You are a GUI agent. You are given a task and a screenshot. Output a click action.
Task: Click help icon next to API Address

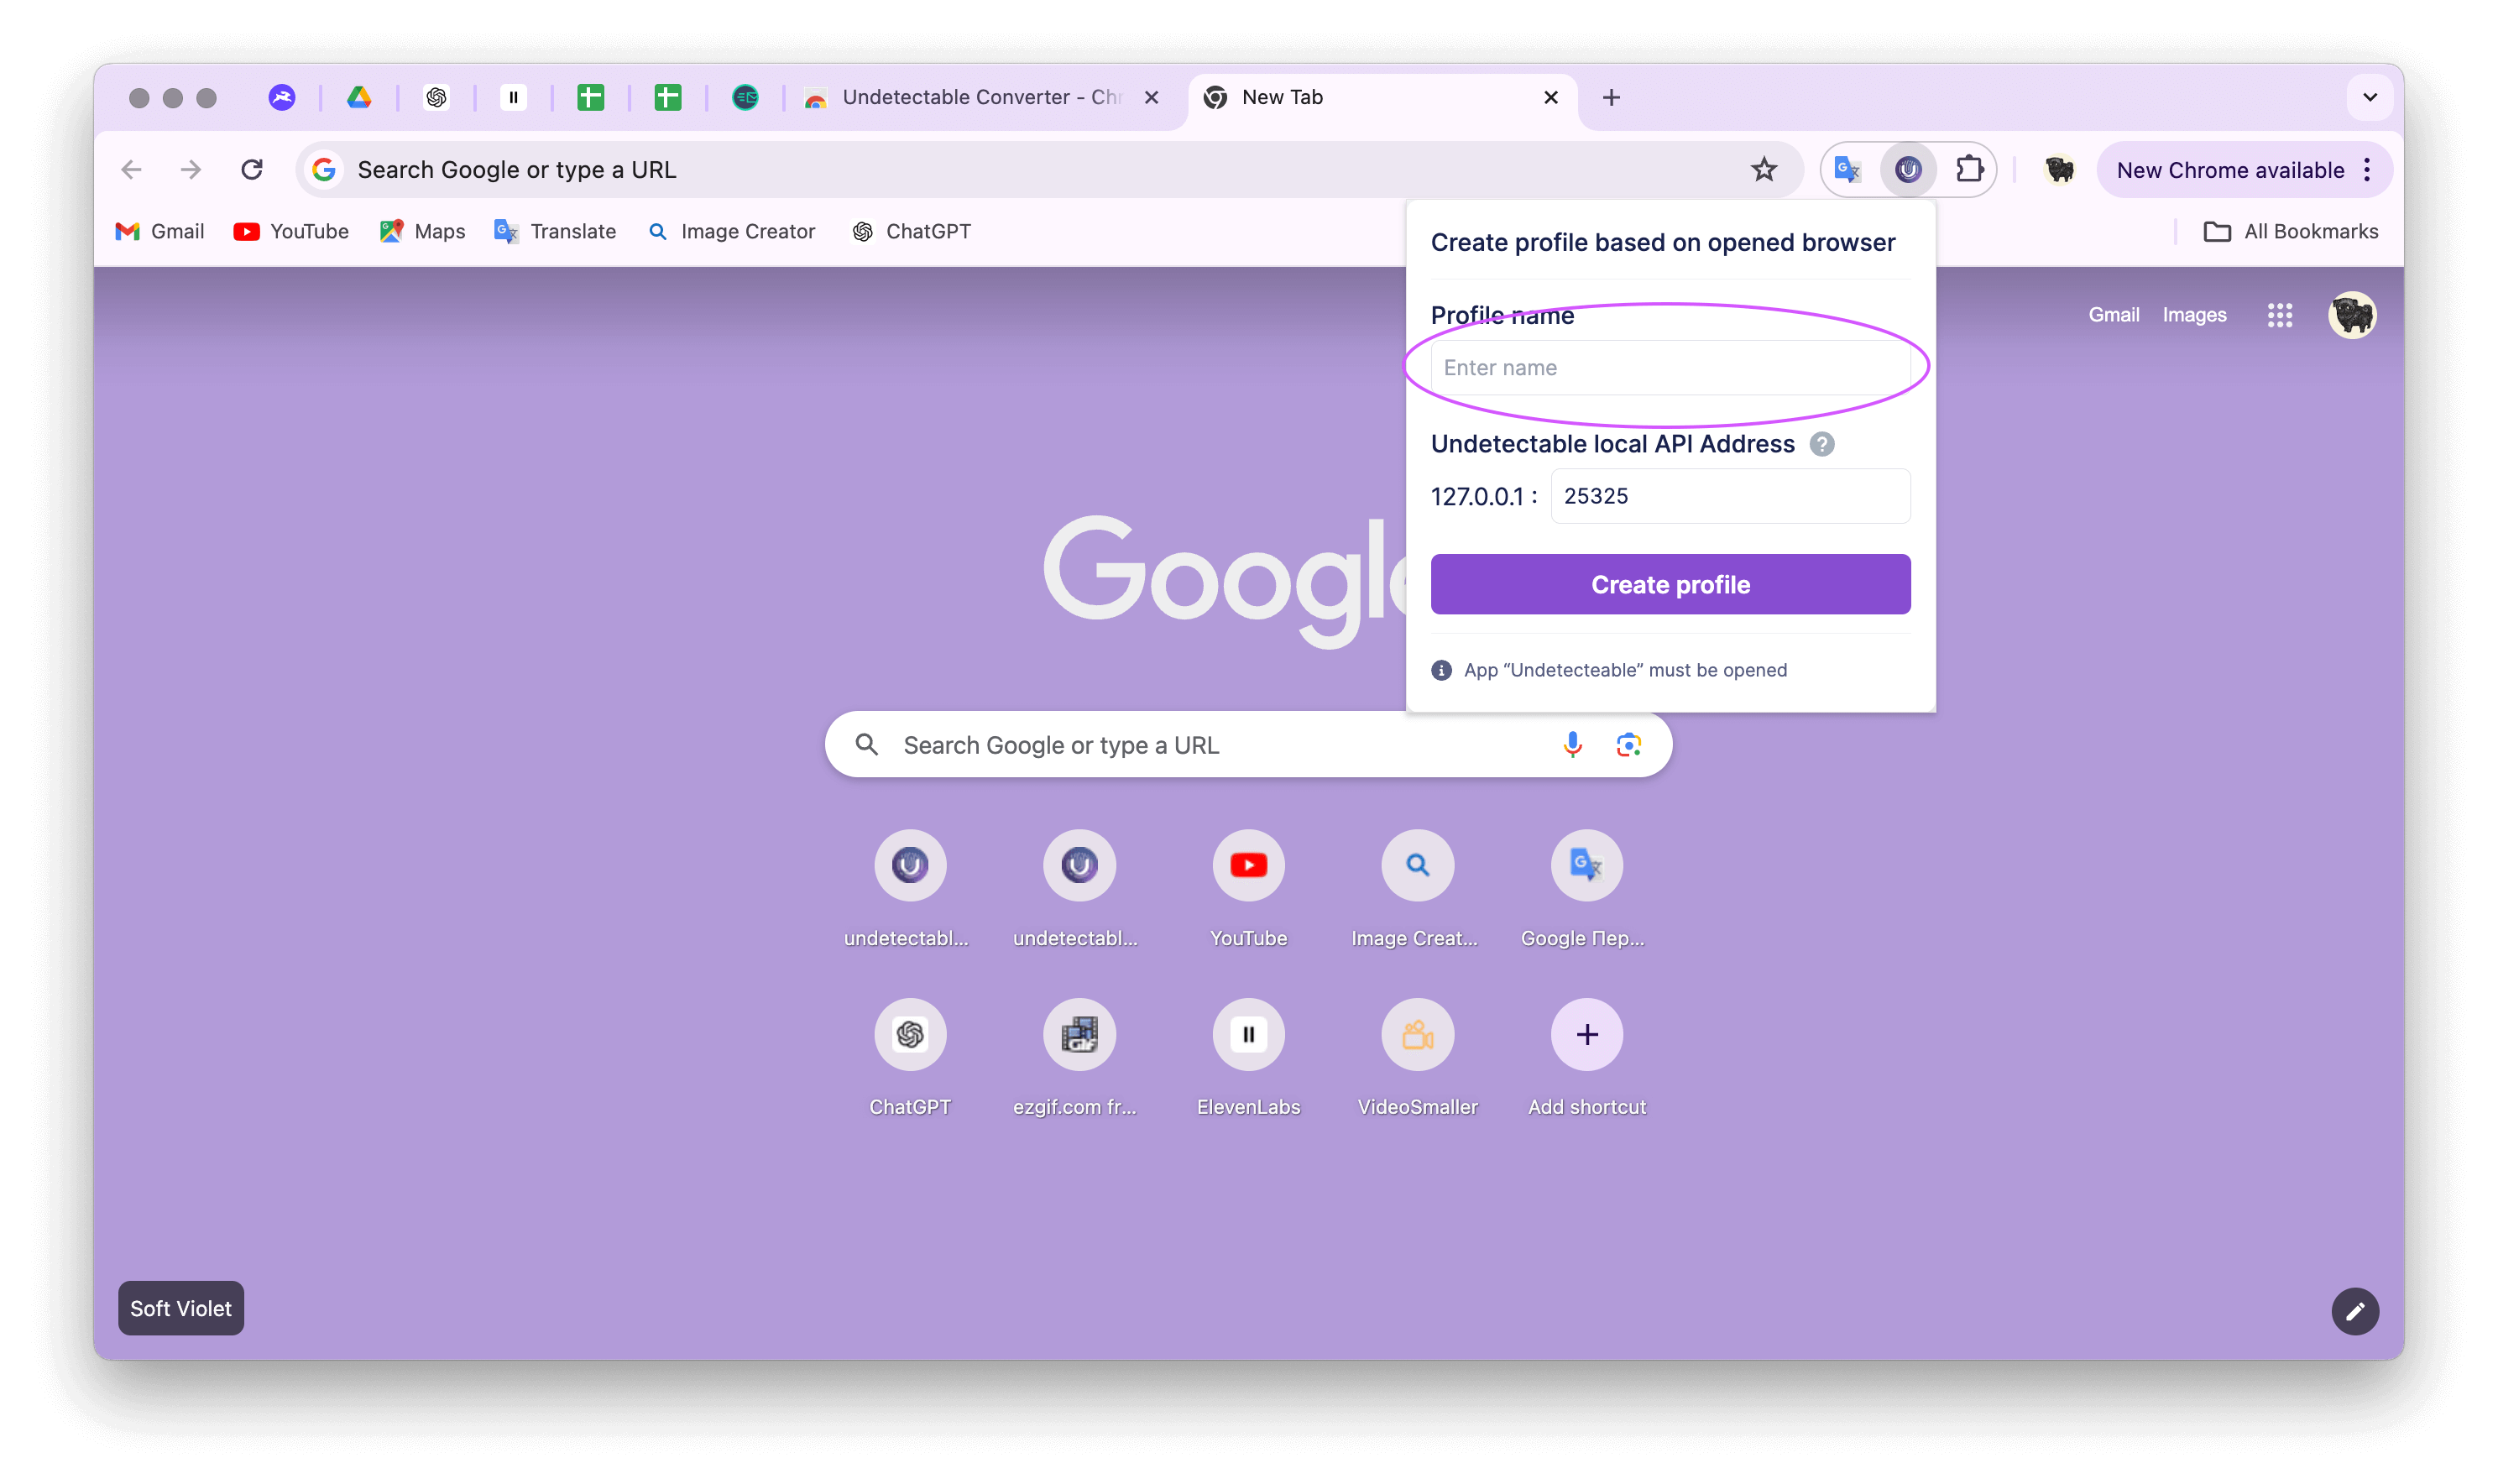click(1822, 444)
